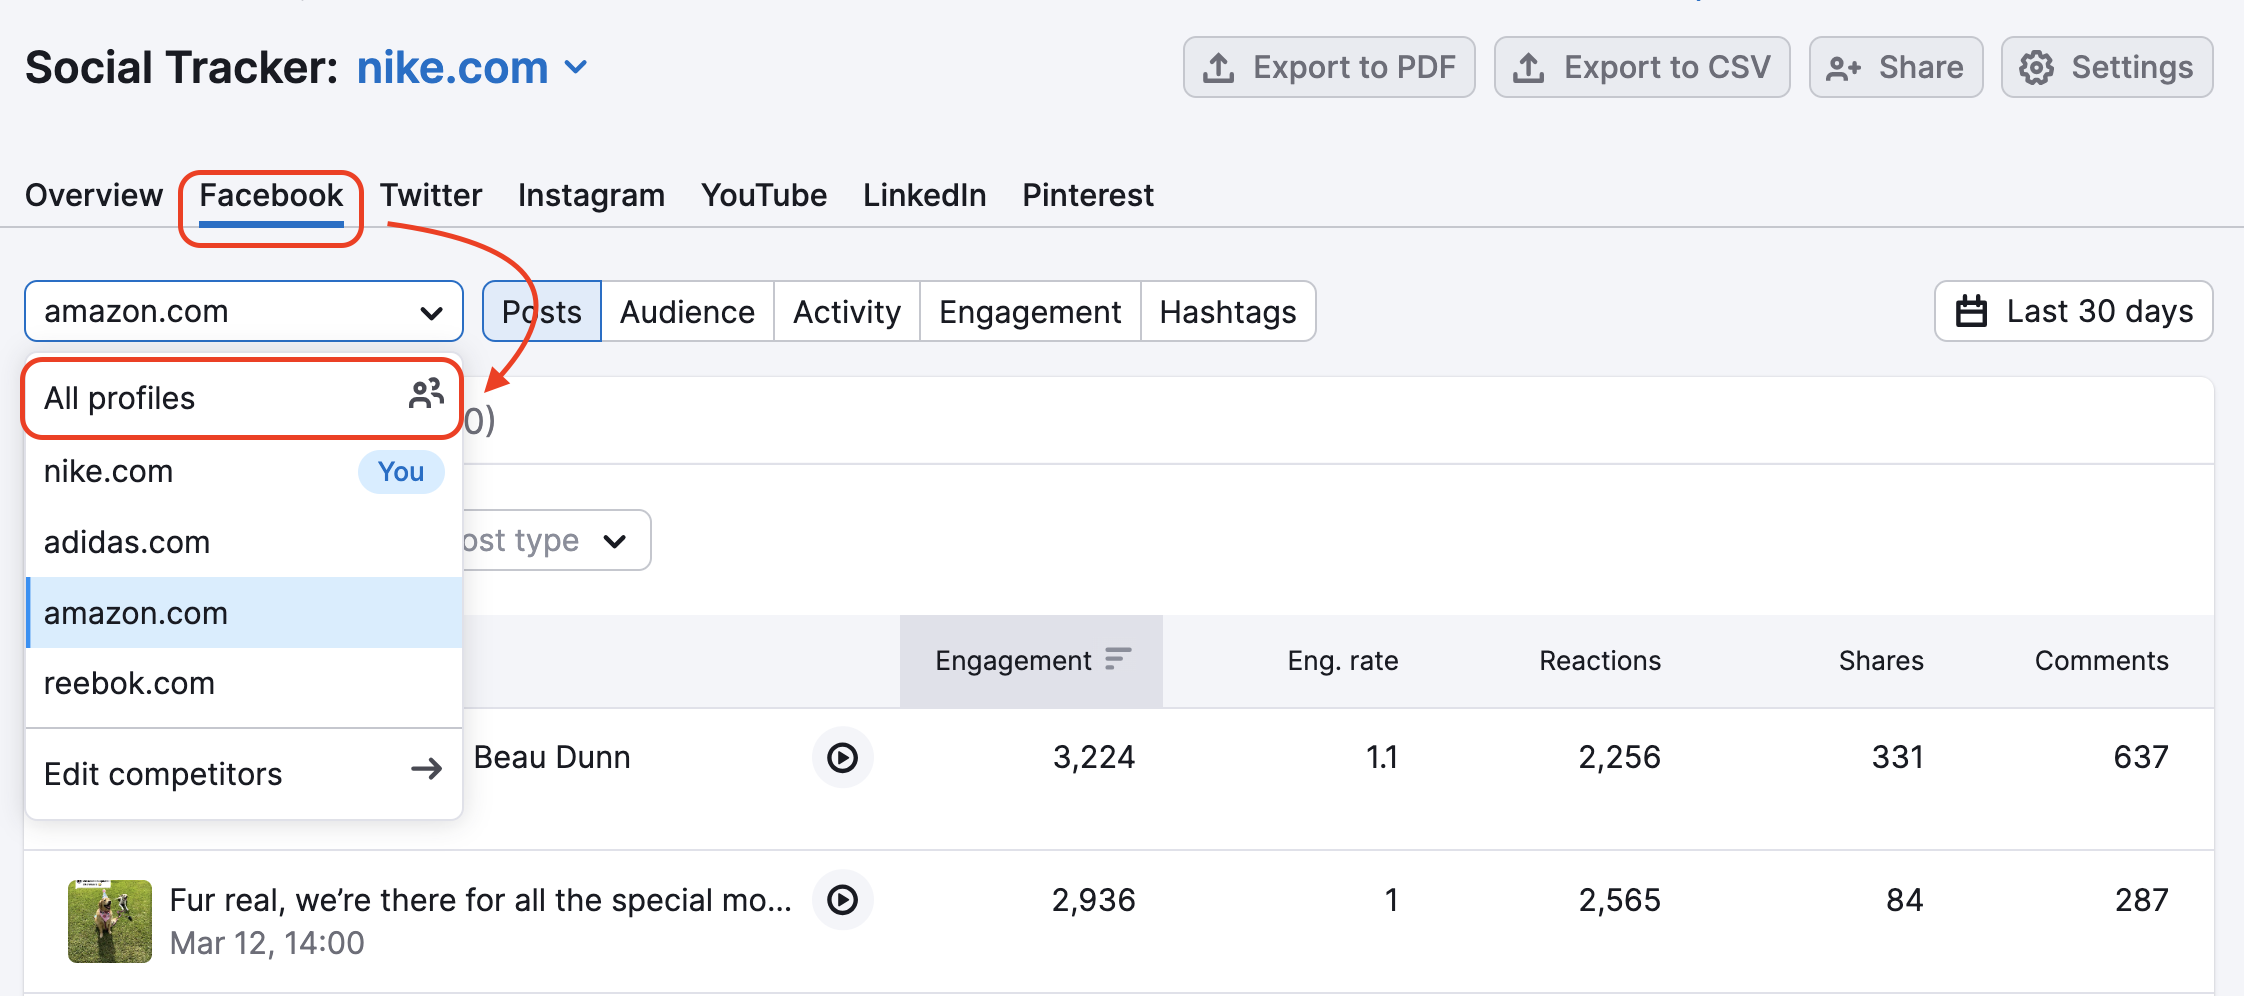Open the Activity report tab

(x=847, y=311)
